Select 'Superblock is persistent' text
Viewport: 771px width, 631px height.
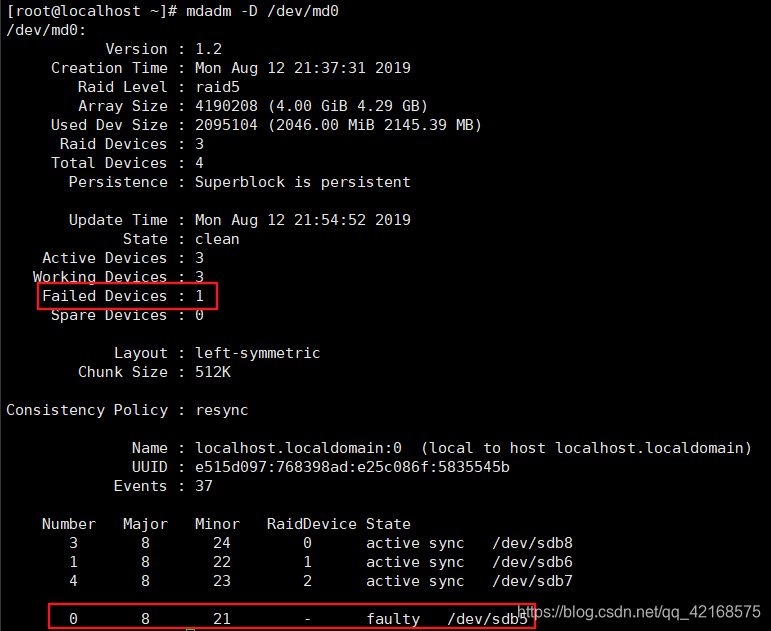coord(303,182)
